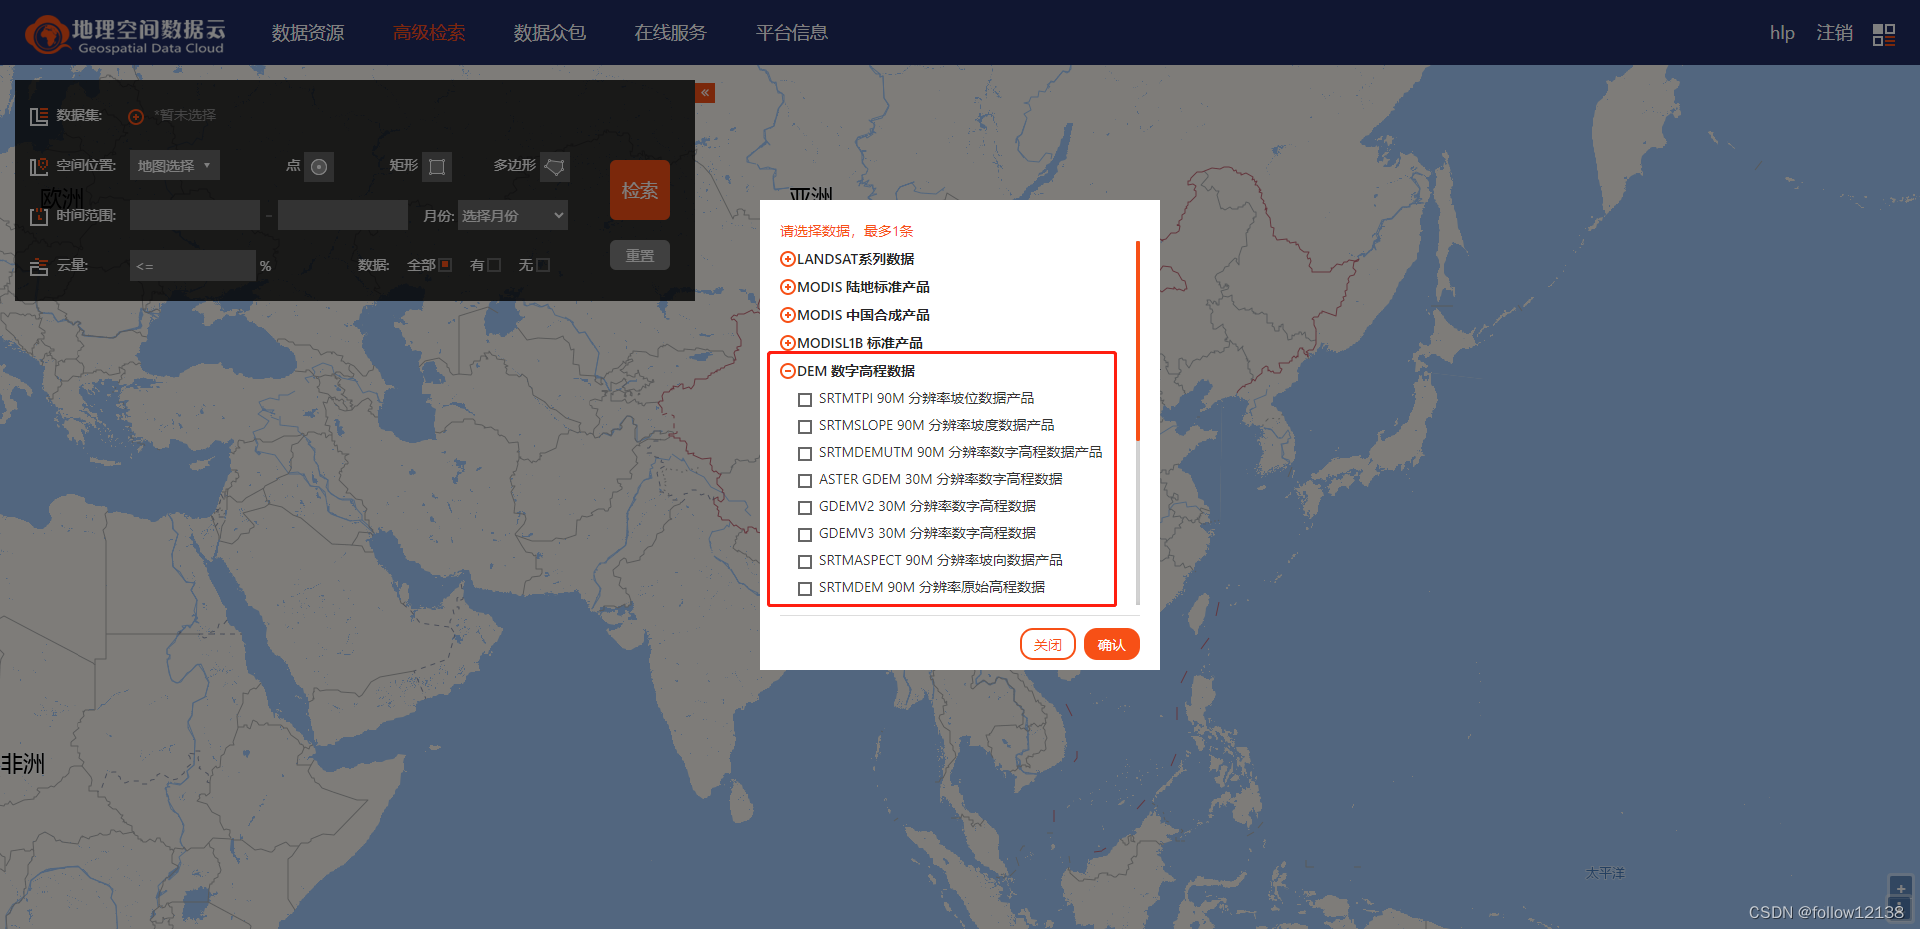Click the add dataset plus icon beside 暂未选择

(136, 116)
